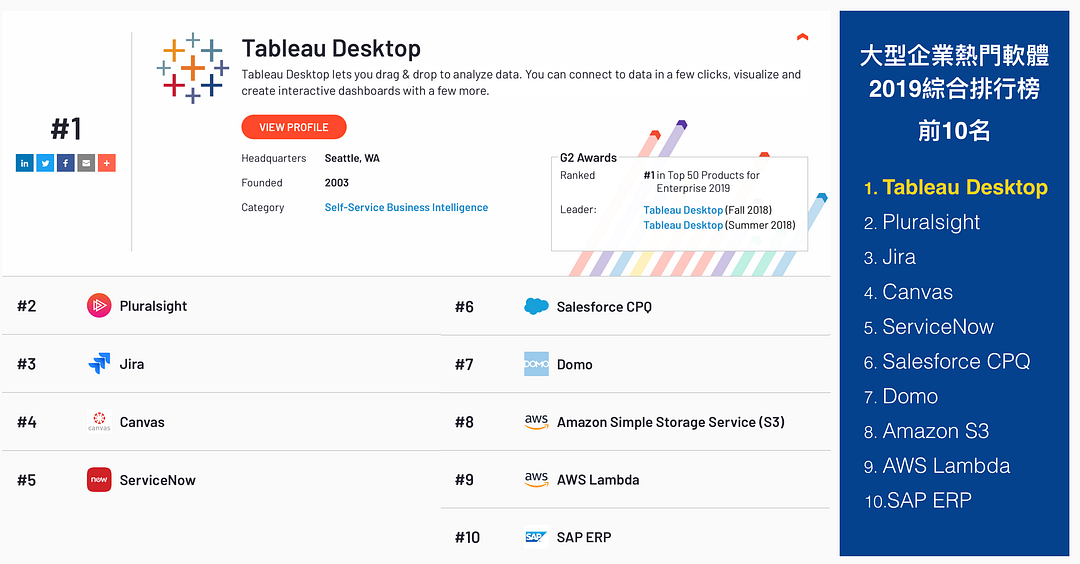Open Tableau Desktop Fall 2018 leader link

(x=683, y=210)
